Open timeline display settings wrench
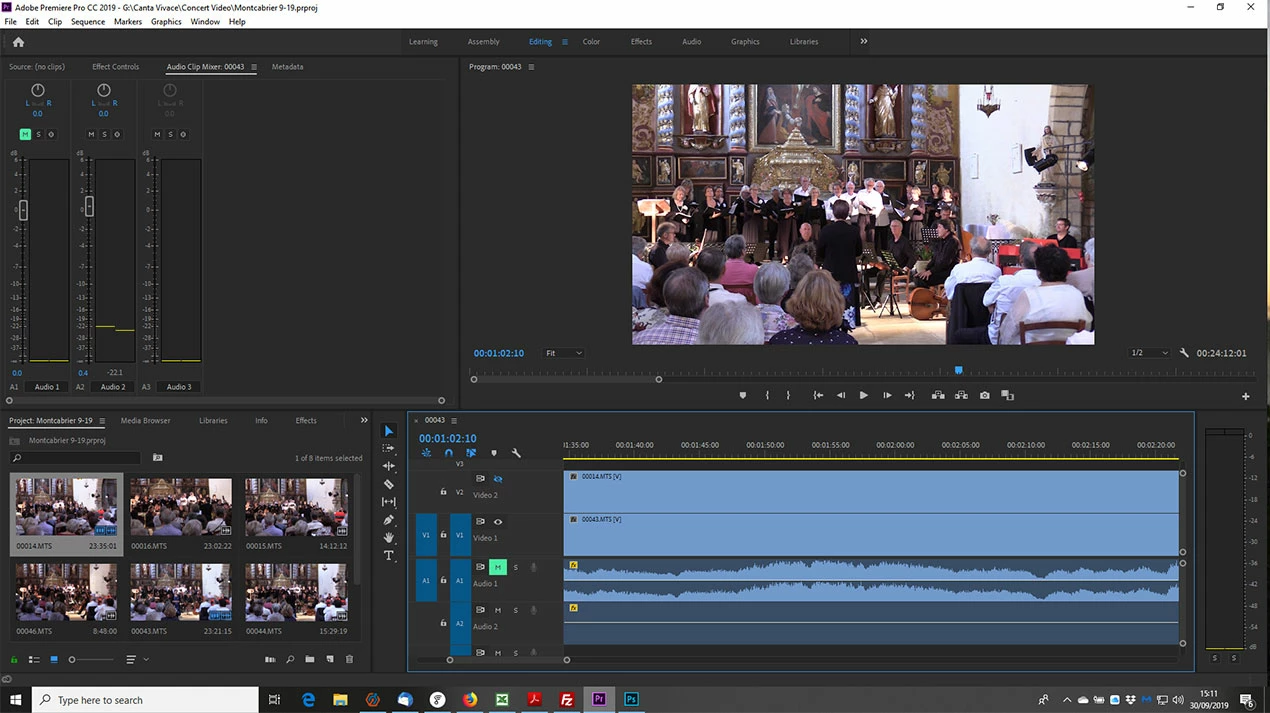The image size is (1270, 713). (x=516, y=453)
